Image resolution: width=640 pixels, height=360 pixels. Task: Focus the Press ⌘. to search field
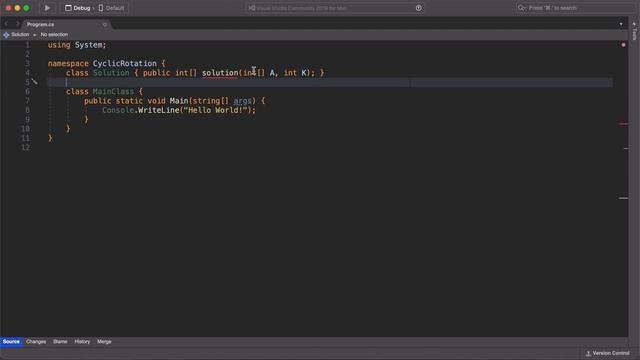pyautogui.click(x=576, y=8)
